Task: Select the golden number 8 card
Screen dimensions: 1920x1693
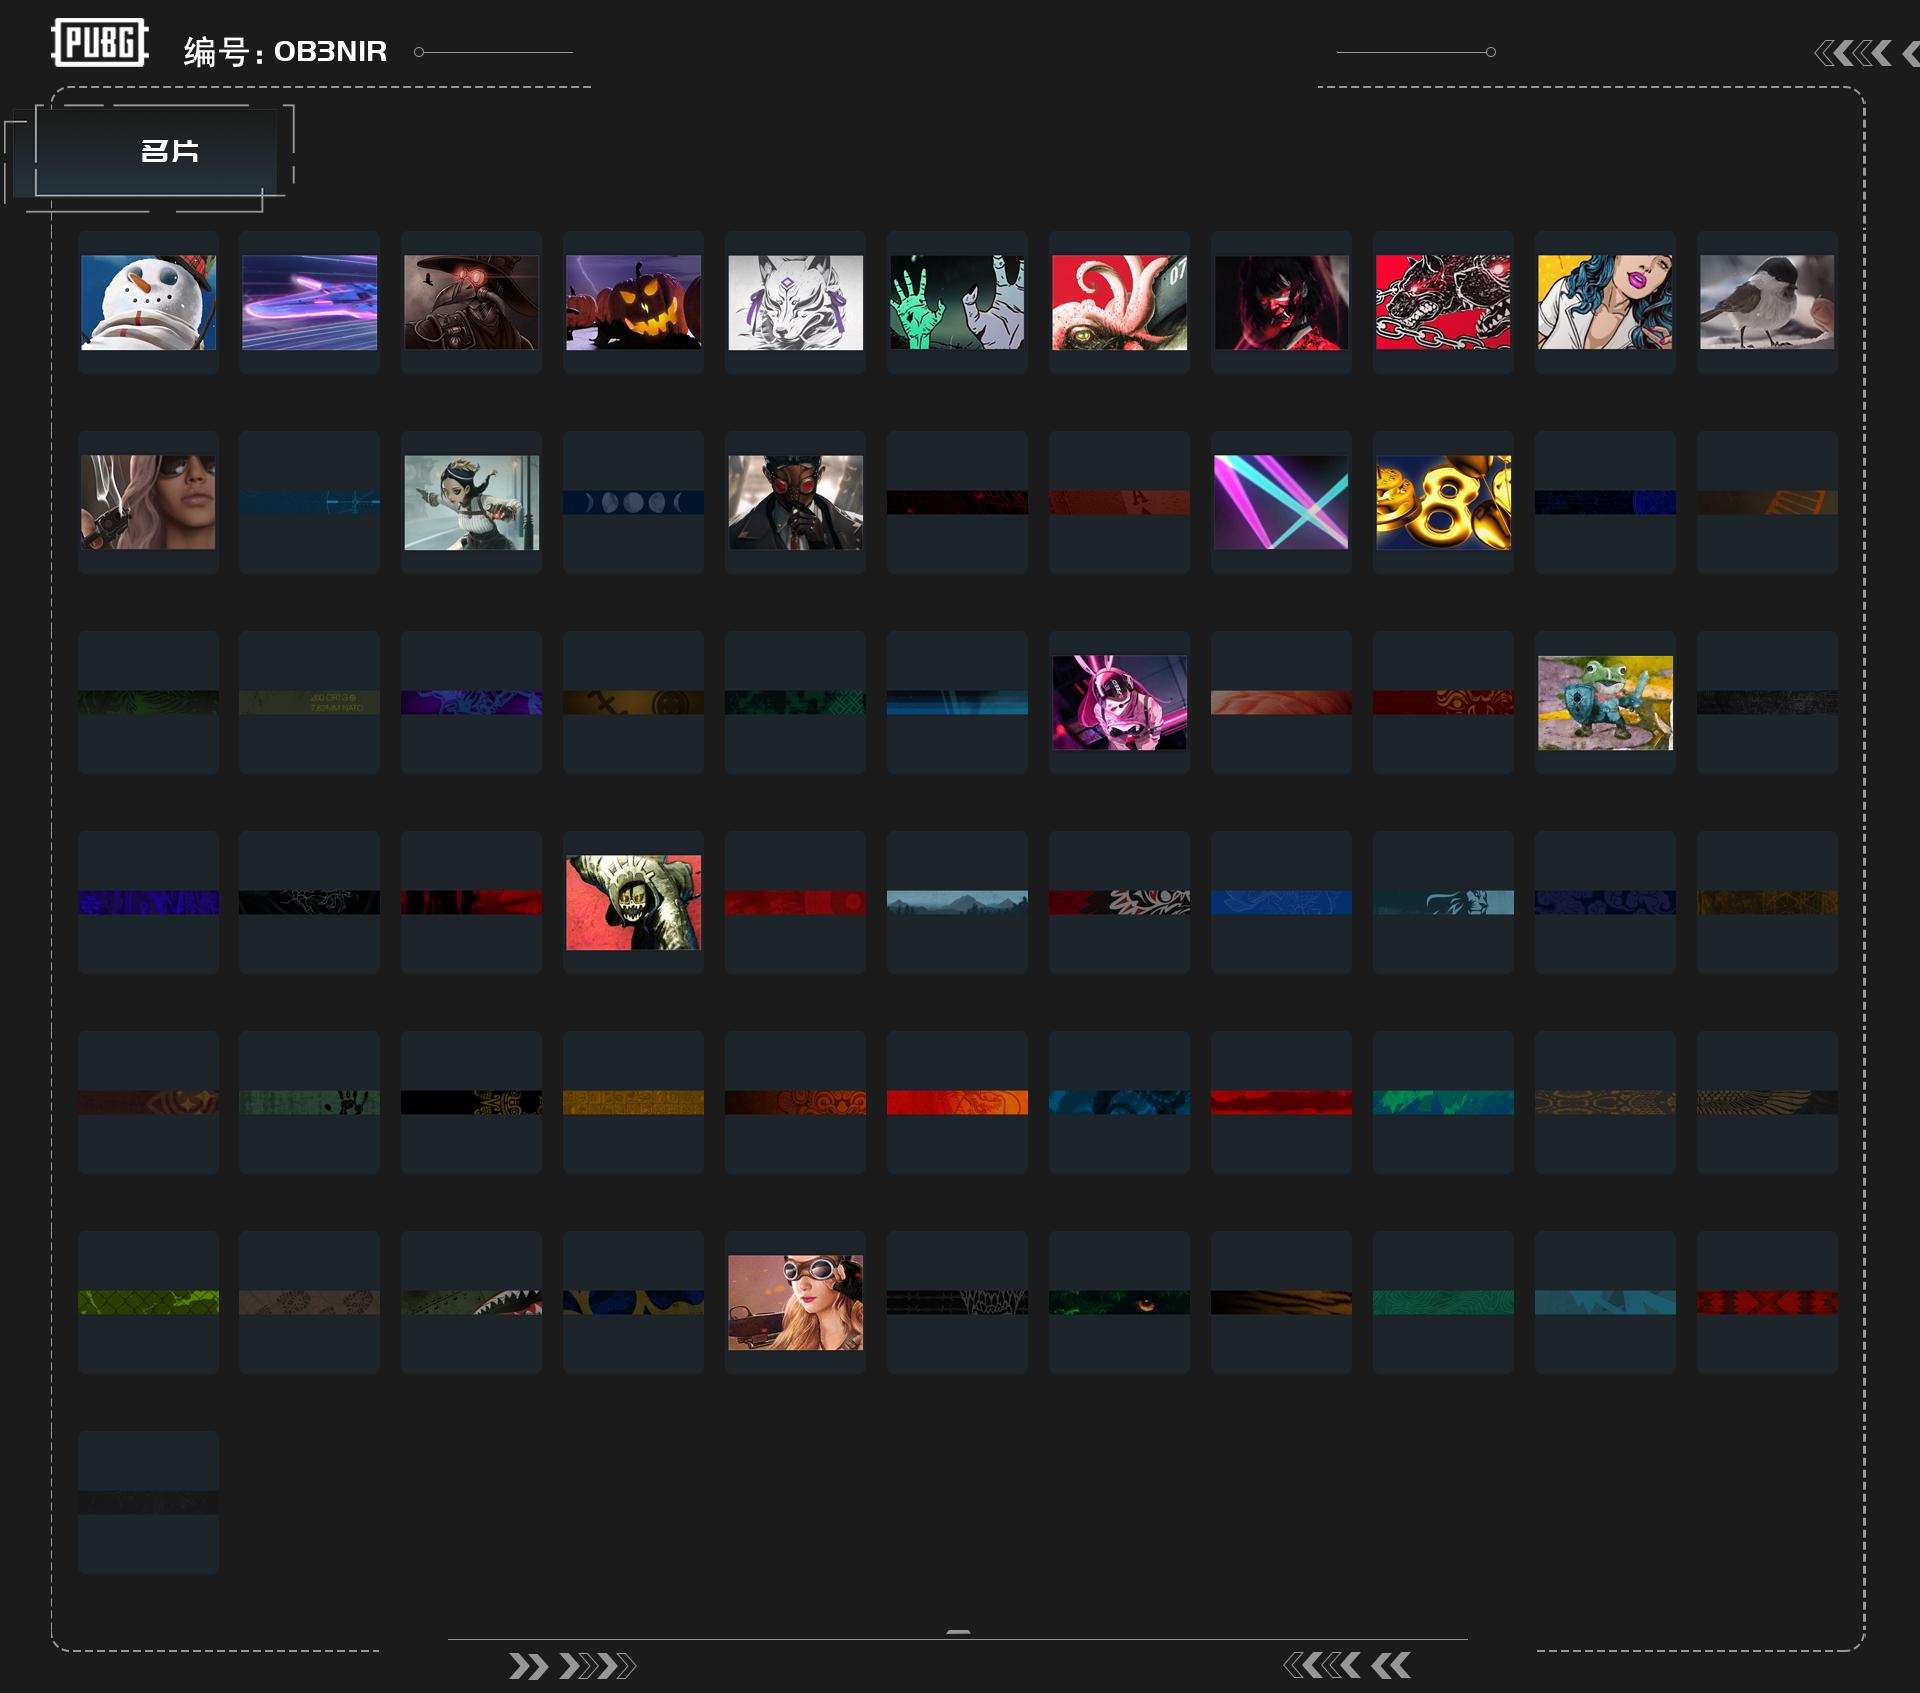Action: 1443,502
